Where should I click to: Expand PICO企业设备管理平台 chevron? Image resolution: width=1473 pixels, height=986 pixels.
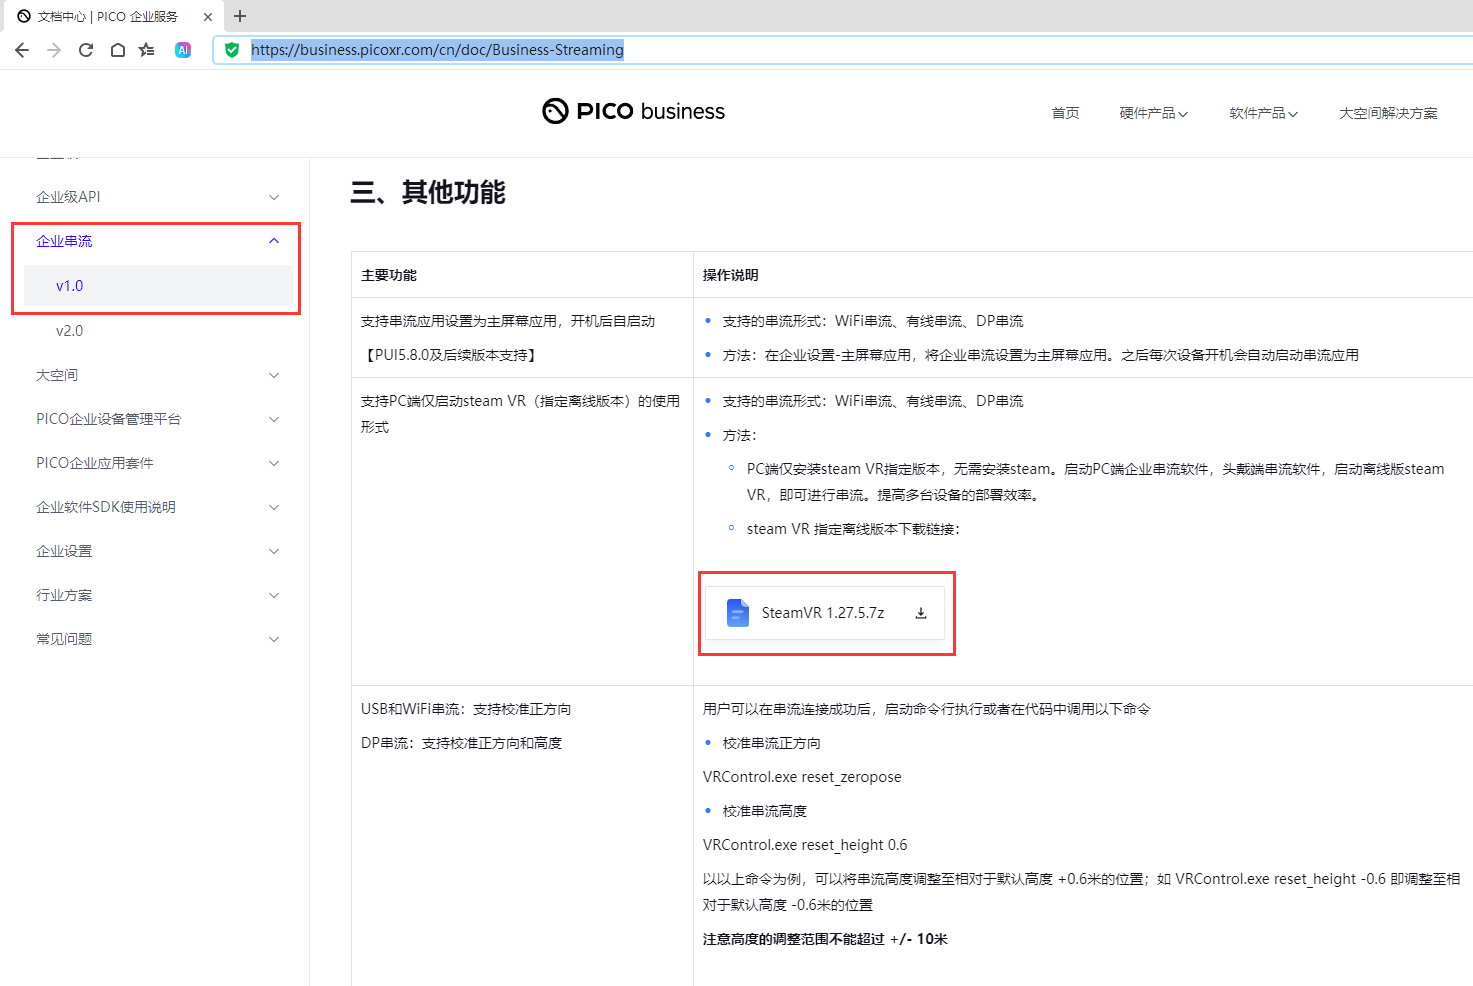(274, 419)
